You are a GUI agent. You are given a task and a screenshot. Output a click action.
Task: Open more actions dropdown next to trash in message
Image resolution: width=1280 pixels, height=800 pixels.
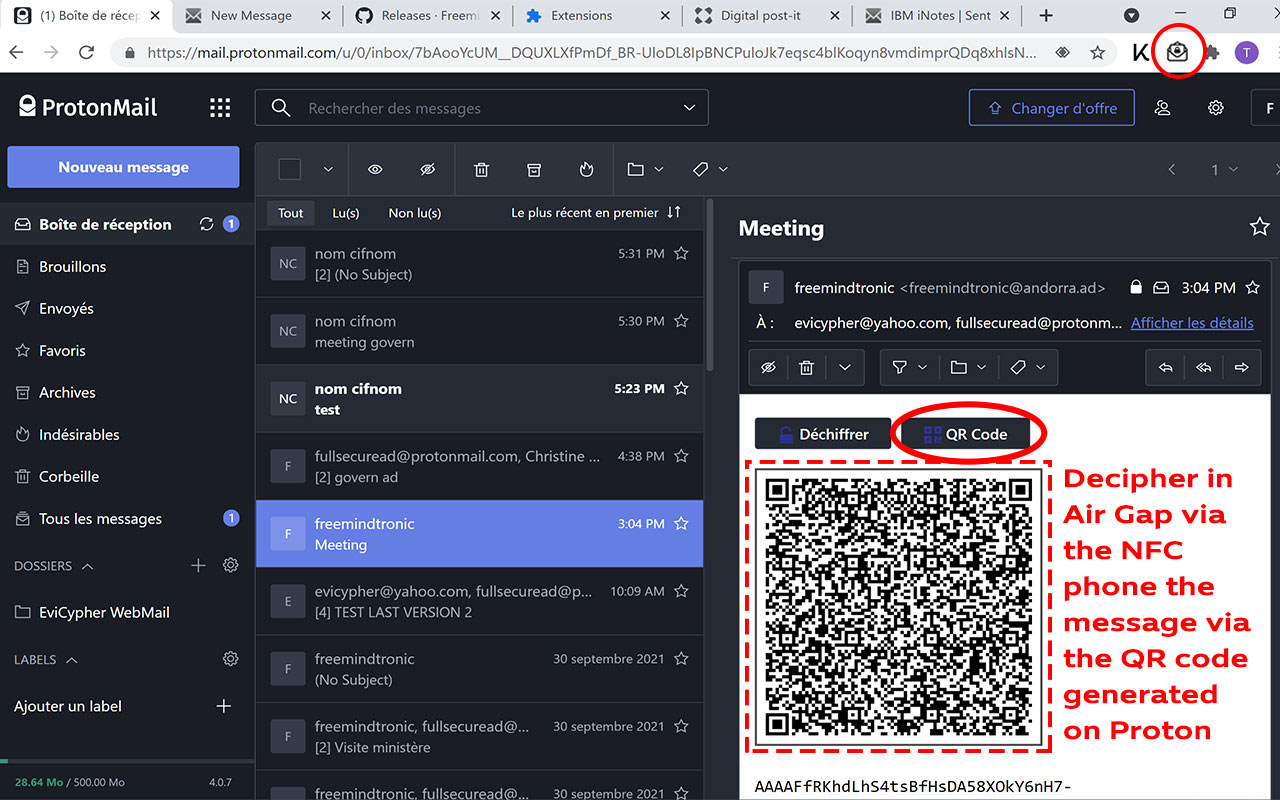coord(845,368)
